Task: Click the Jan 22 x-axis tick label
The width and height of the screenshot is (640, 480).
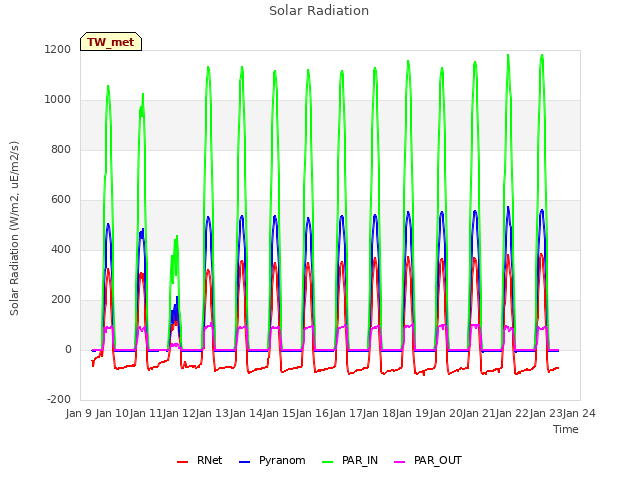Action: coord(512,413)
